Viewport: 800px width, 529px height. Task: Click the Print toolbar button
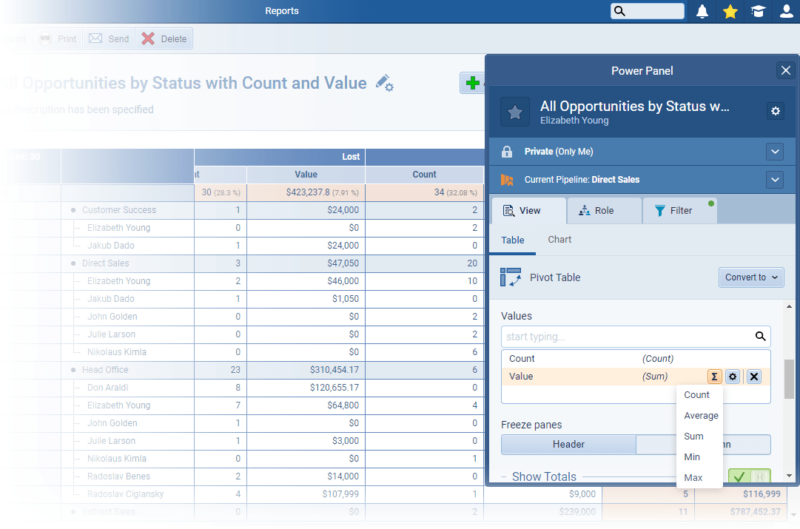(x=58, y=39)
